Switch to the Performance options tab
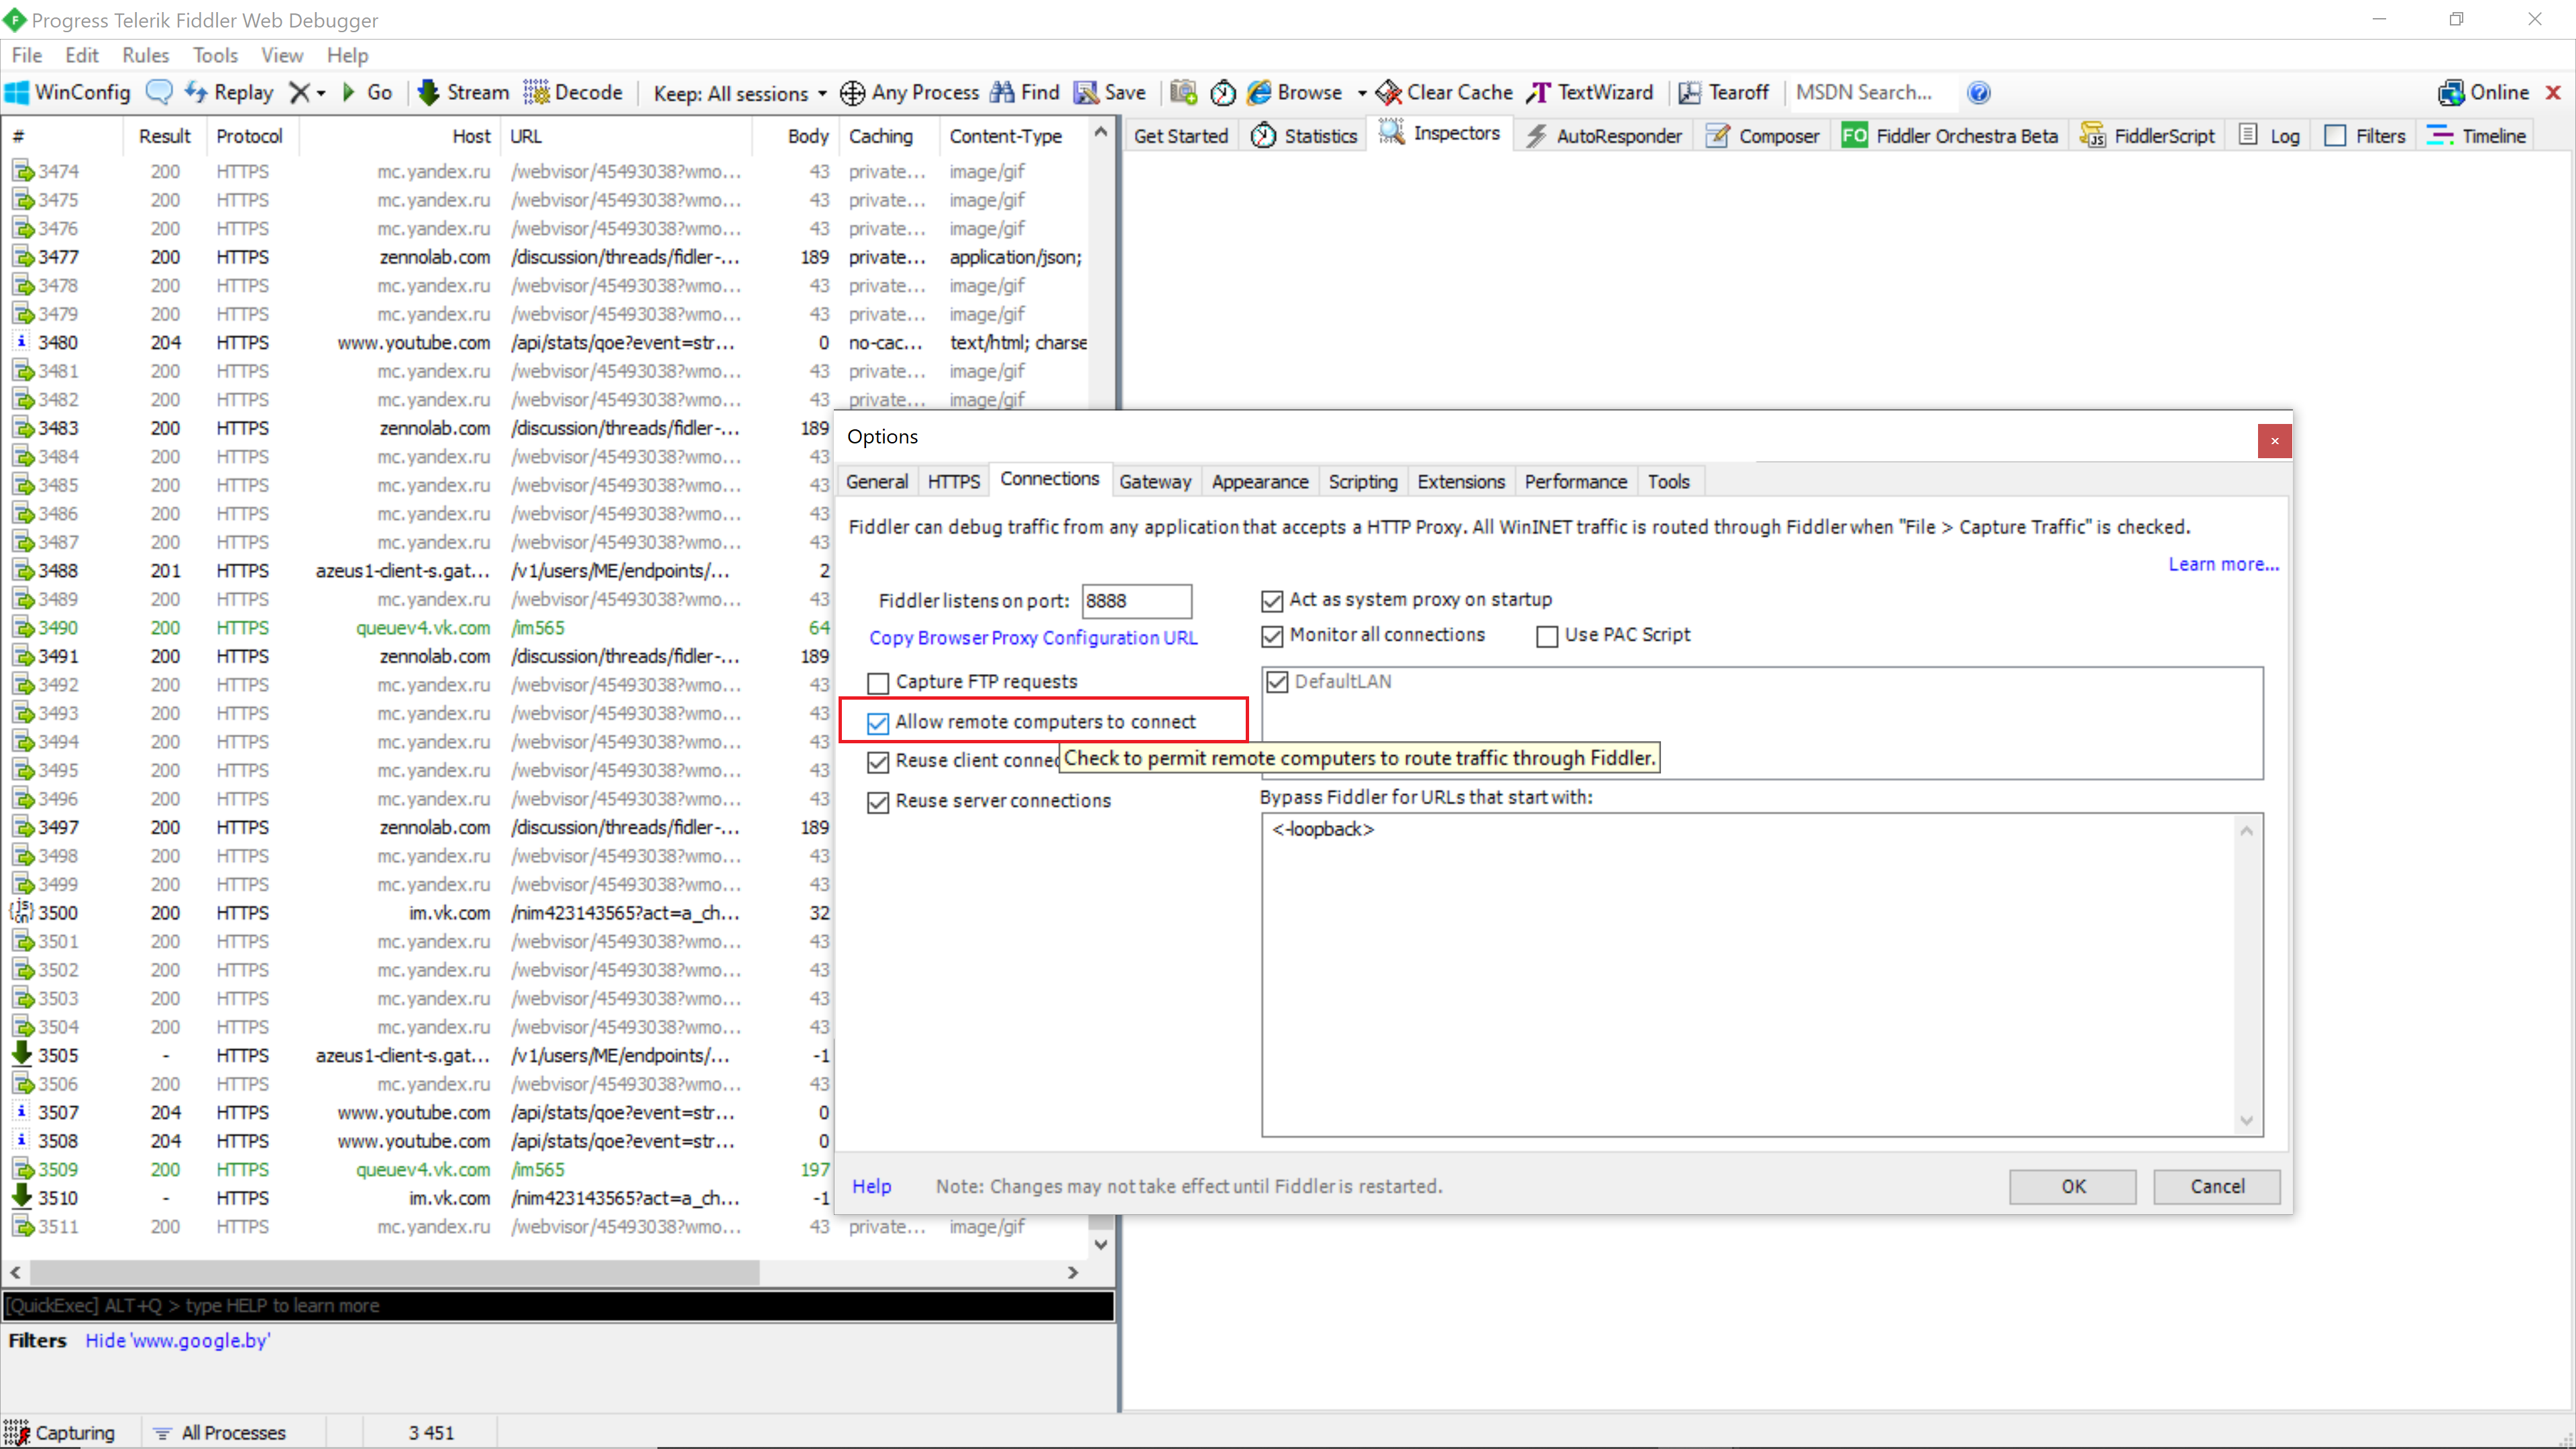The image size is (2576, 1449). point(1576,481)
